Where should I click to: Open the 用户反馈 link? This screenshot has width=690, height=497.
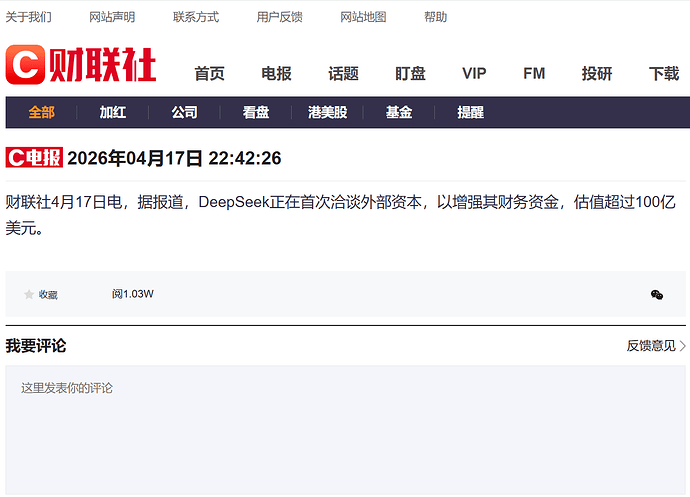tap(279, 17)
